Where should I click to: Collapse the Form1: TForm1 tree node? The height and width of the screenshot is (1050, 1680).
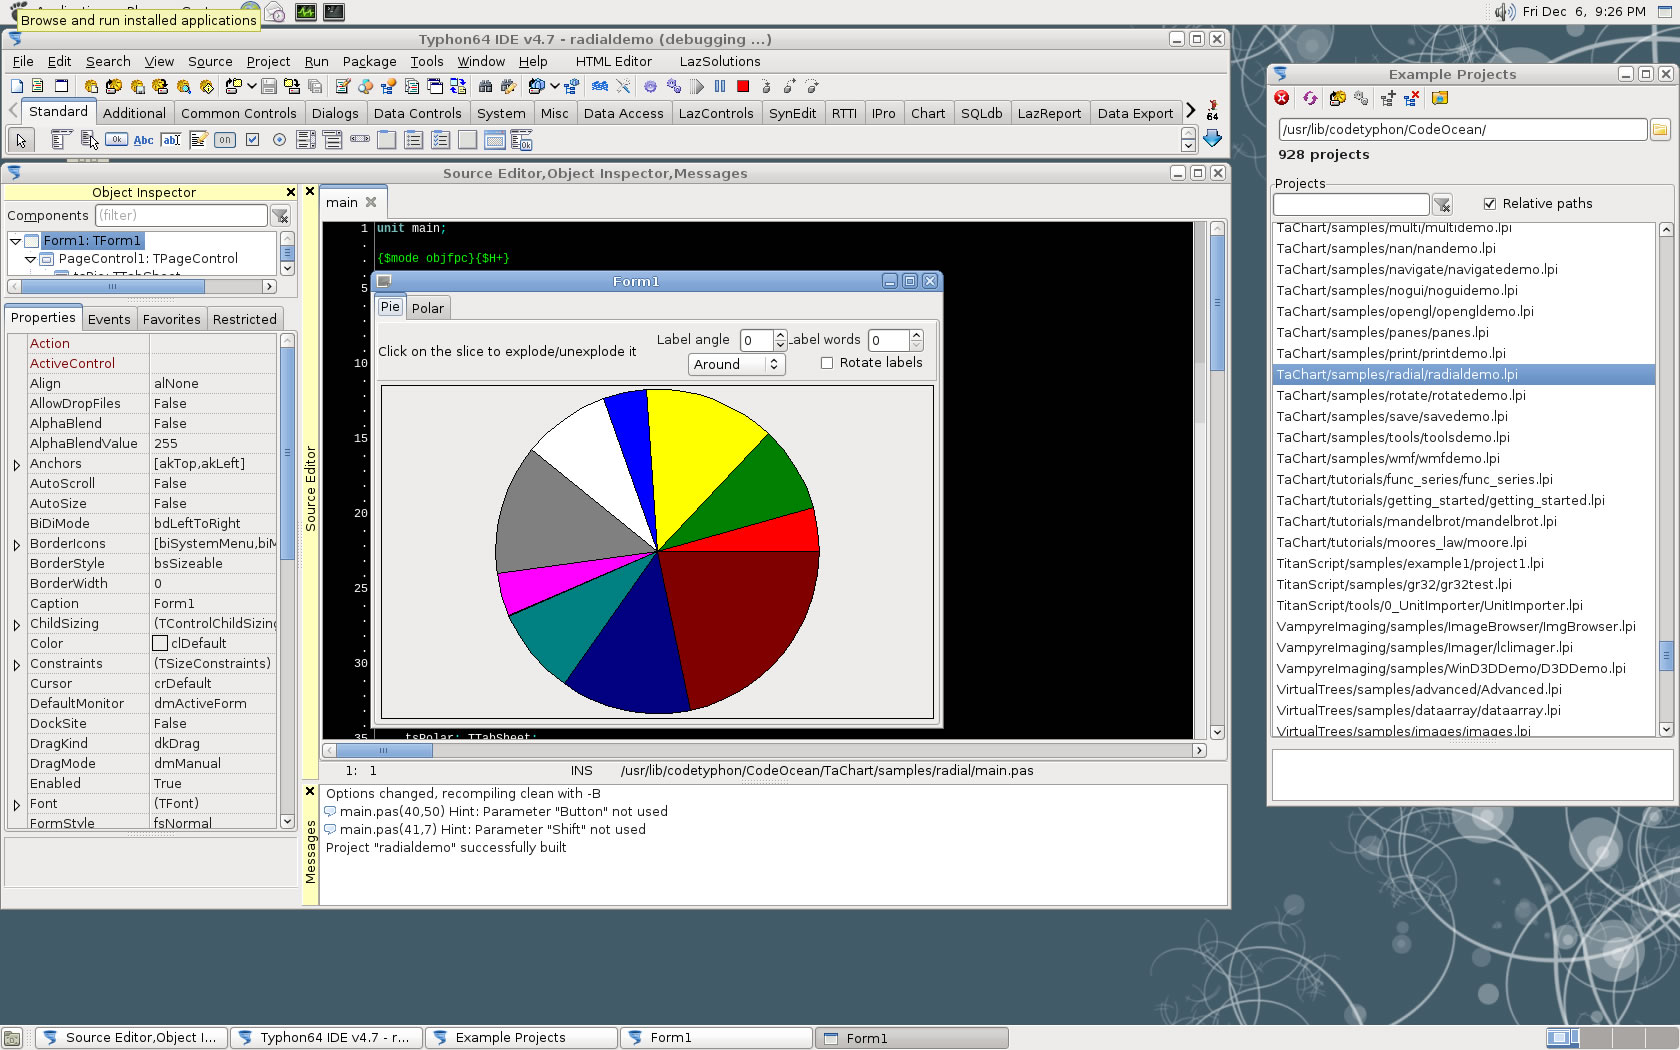(15, 241)
